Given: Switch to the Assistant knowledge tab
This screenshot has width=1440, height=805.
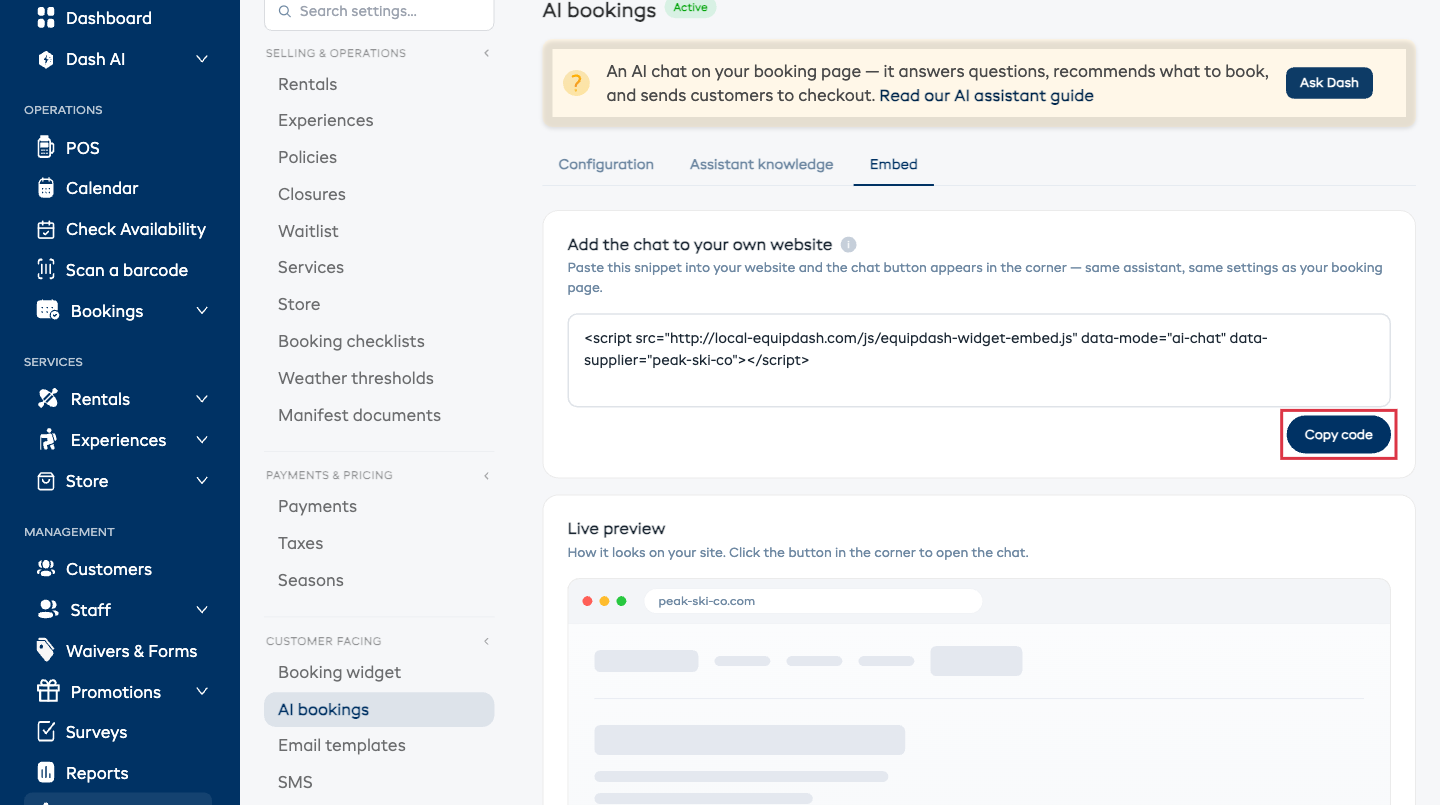Looking at the screenshot, I should point(761,164).
